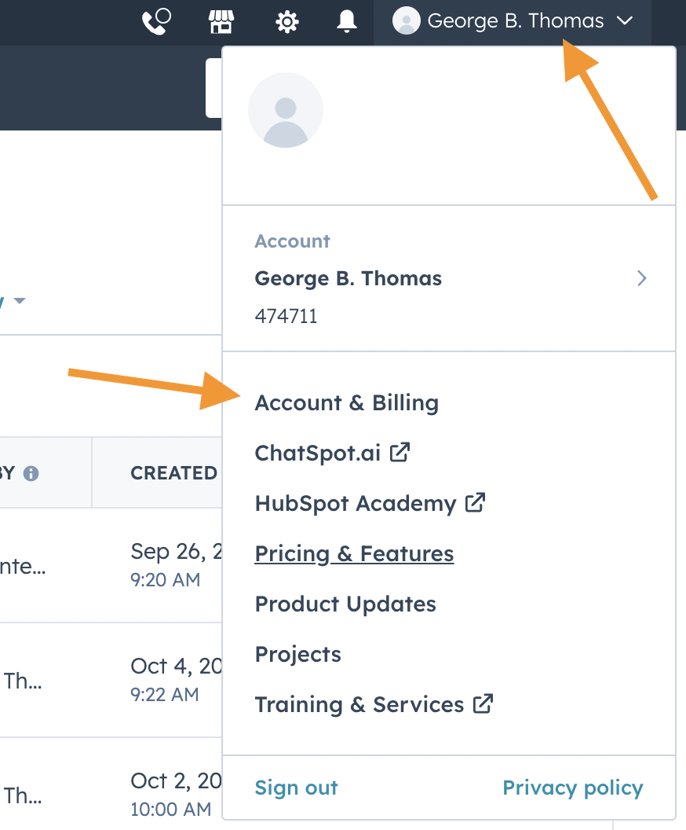This screenshot has height=830, width=686.
Task: Click the large profile avatar placeholder
Action: [285, 110]
